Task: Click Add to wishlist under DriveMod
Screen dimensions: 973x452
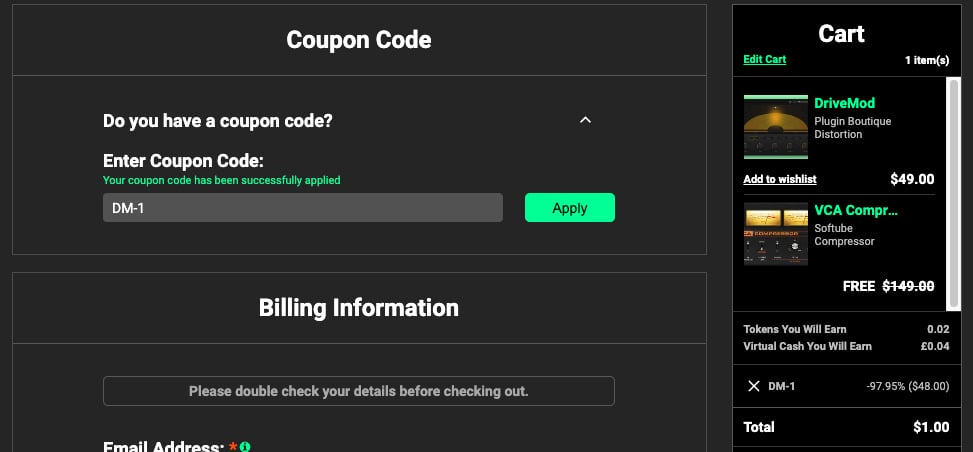Action: [780, 179]
